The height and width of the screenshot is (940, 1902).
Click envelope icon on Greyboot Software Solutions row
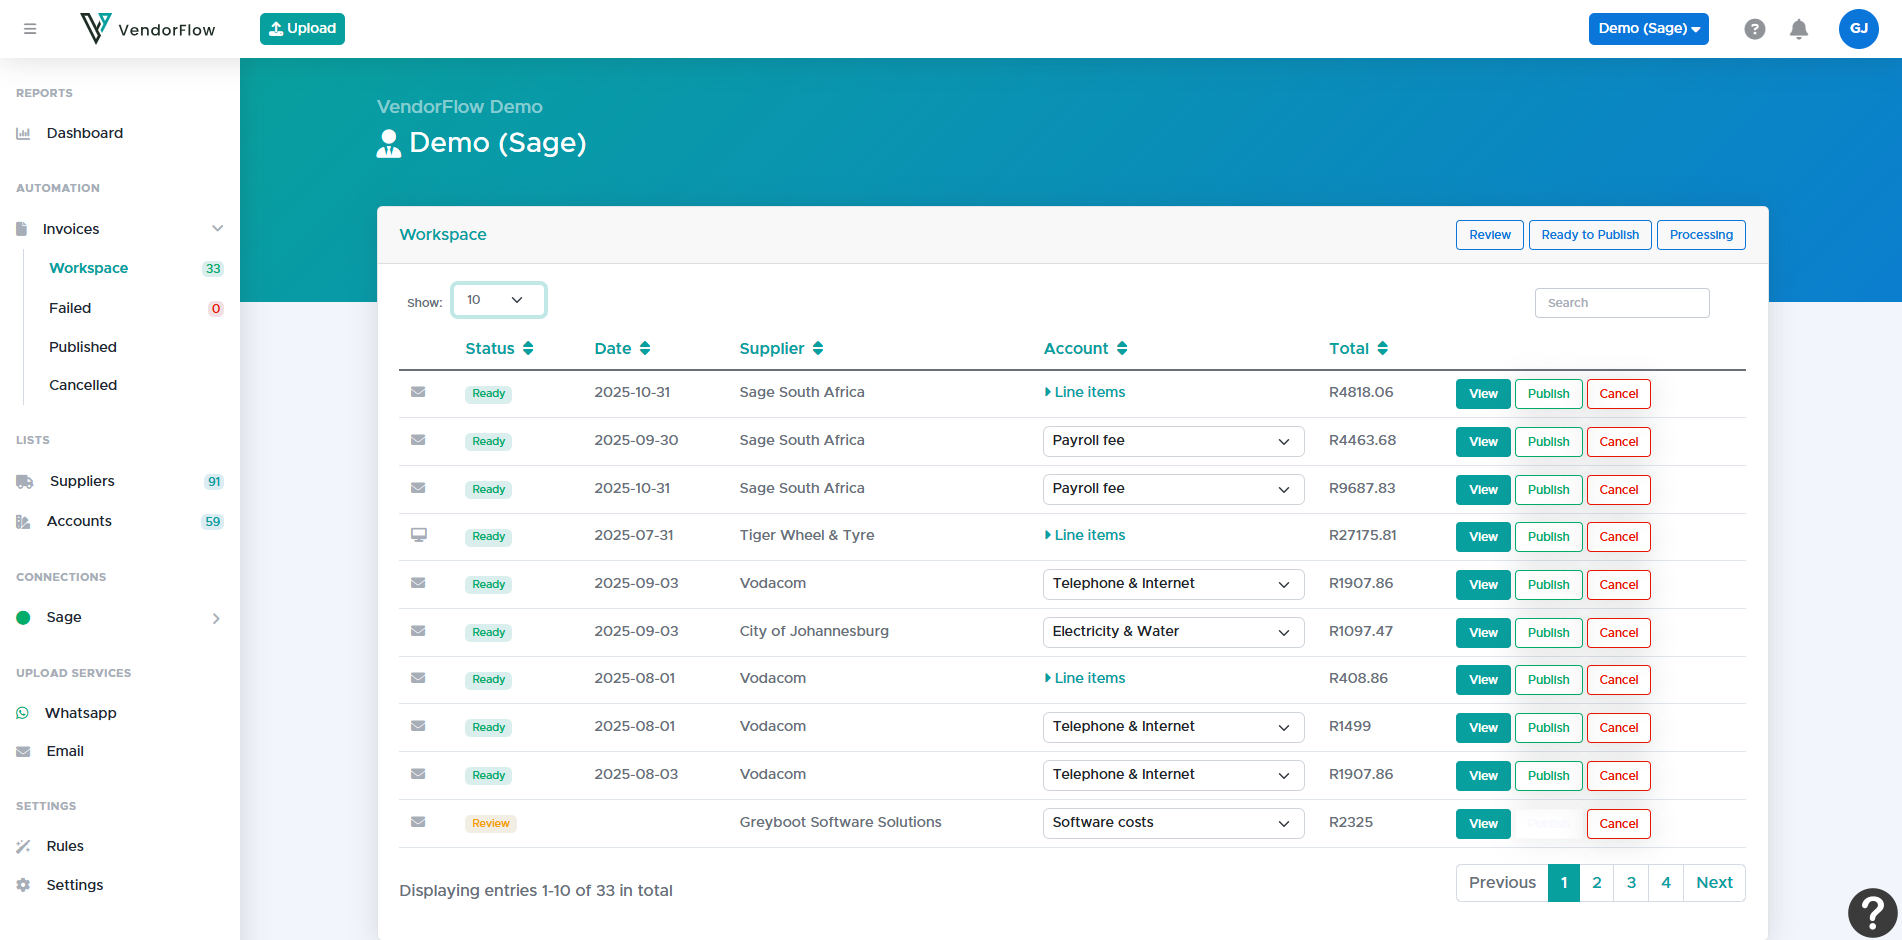pos(418,822)
